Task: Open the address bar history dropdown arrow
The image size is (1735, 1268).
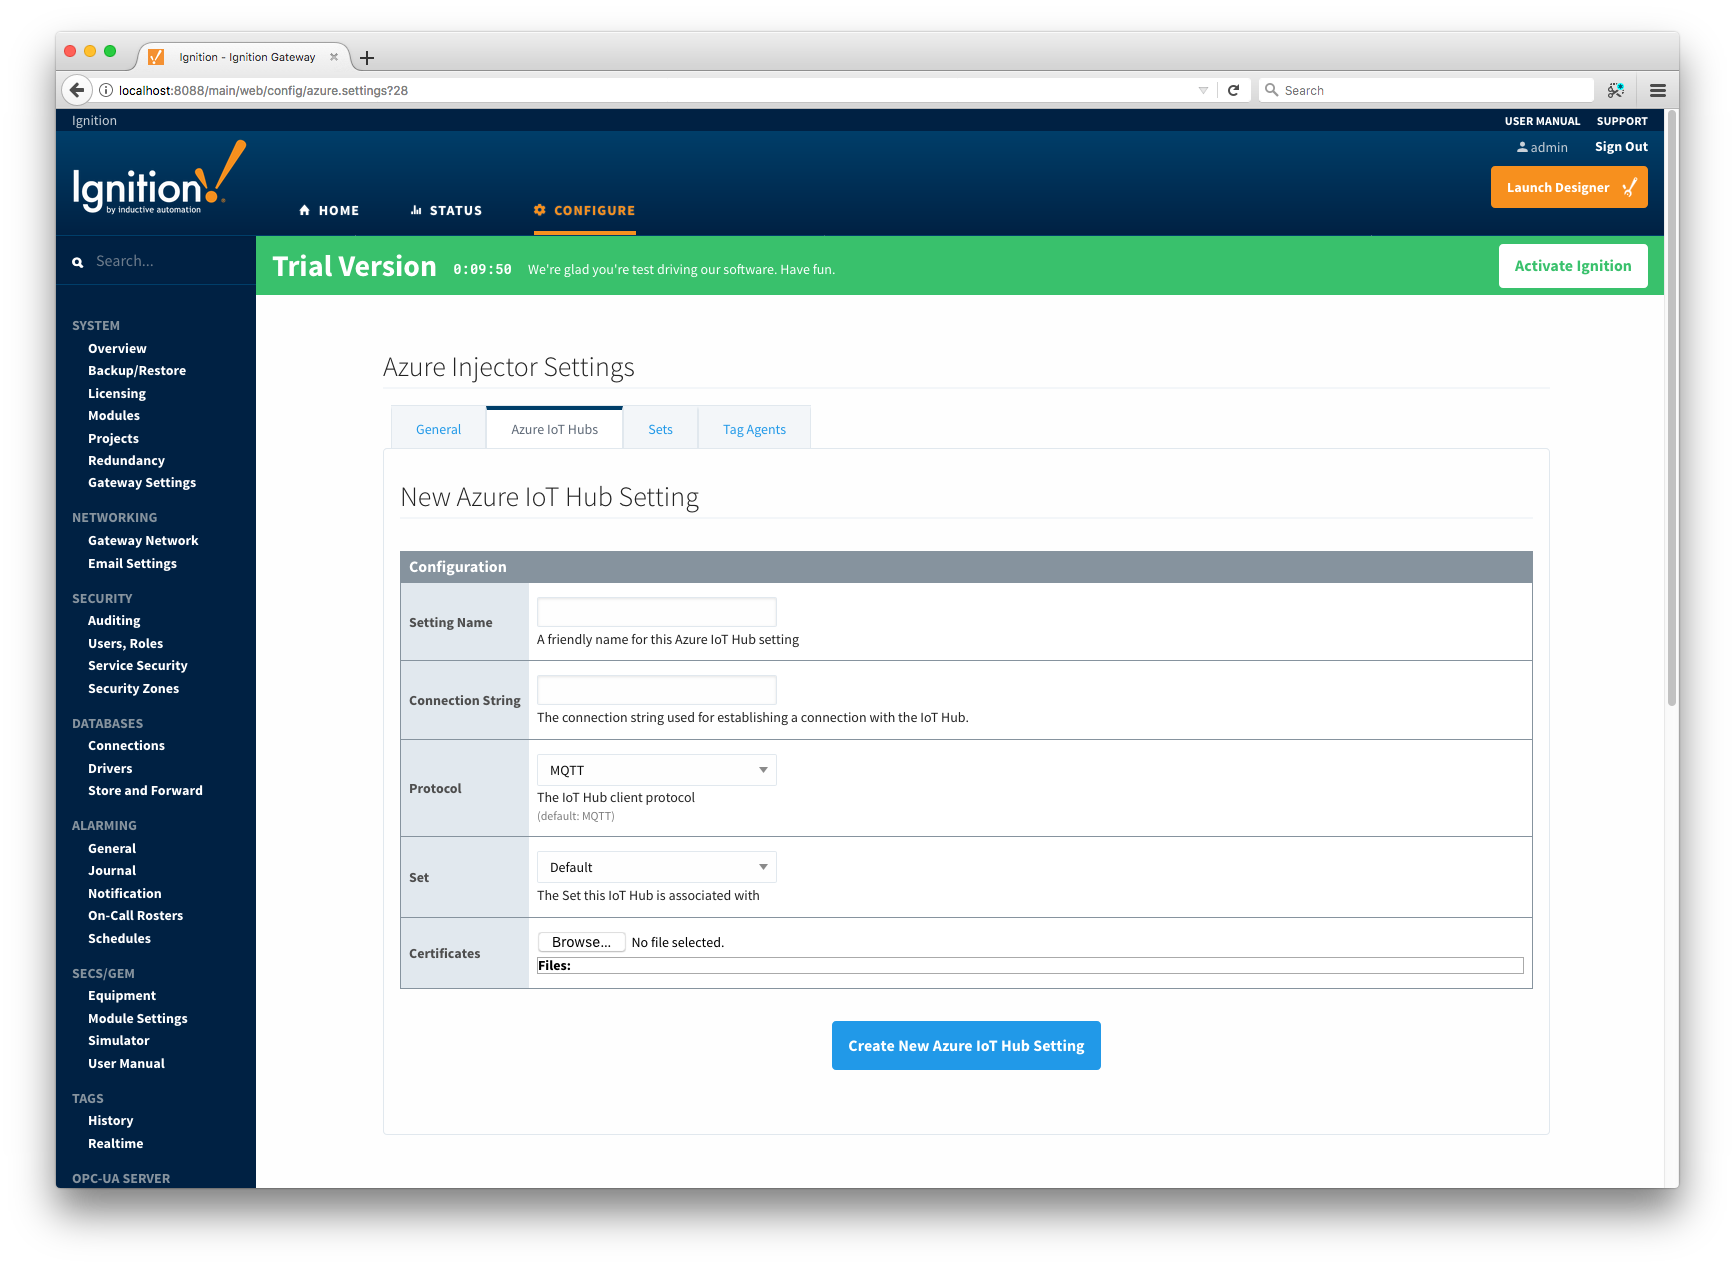Action: [1203, 90]
